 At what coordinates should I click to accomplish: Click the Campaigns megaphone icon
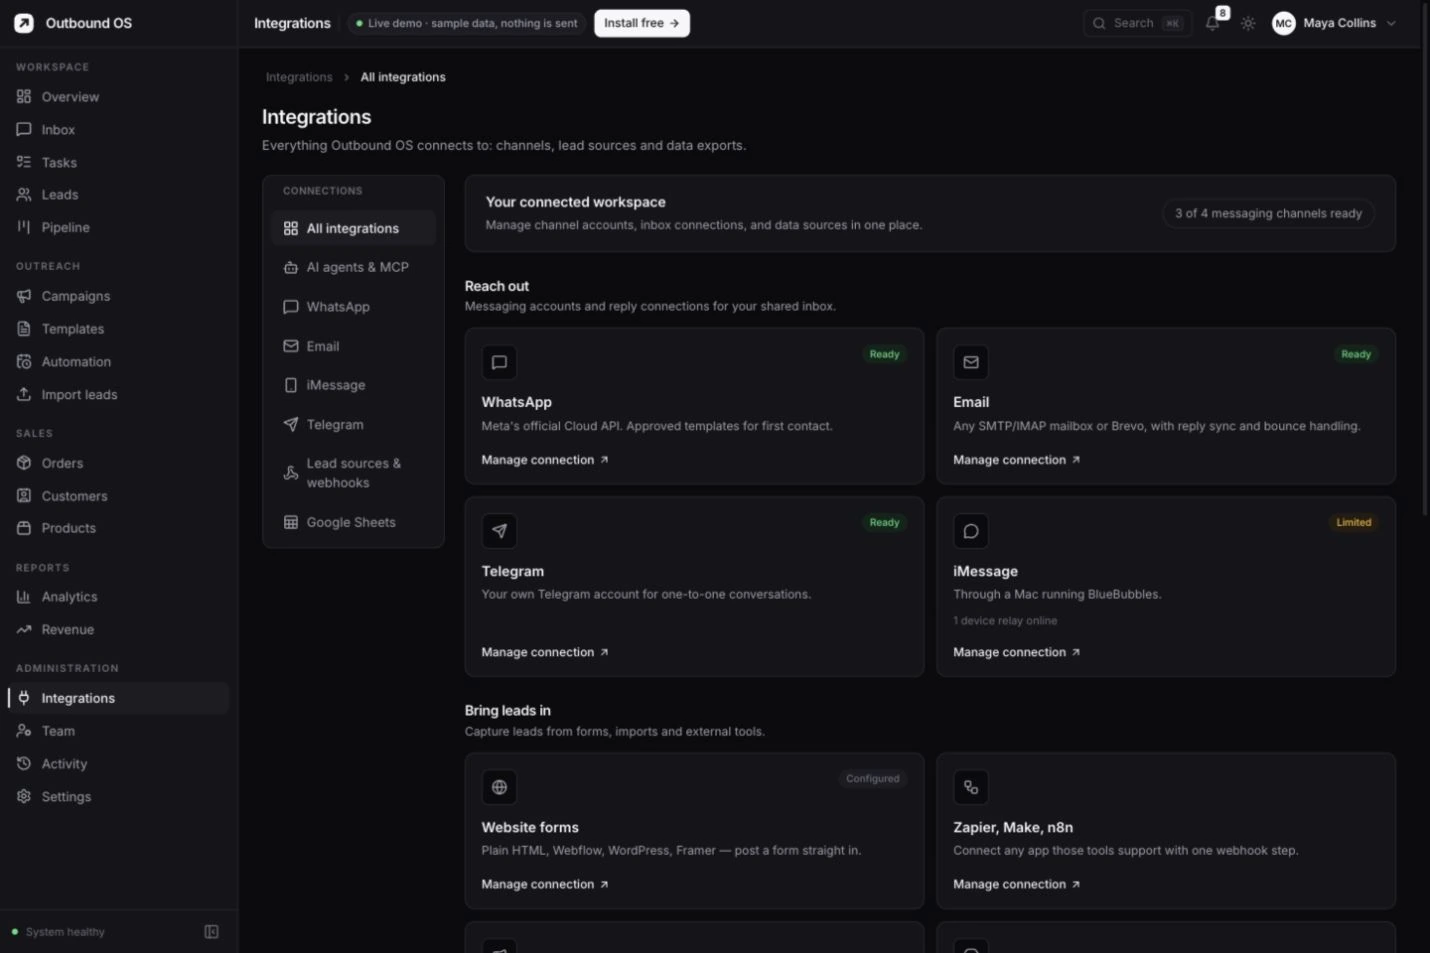24,296
